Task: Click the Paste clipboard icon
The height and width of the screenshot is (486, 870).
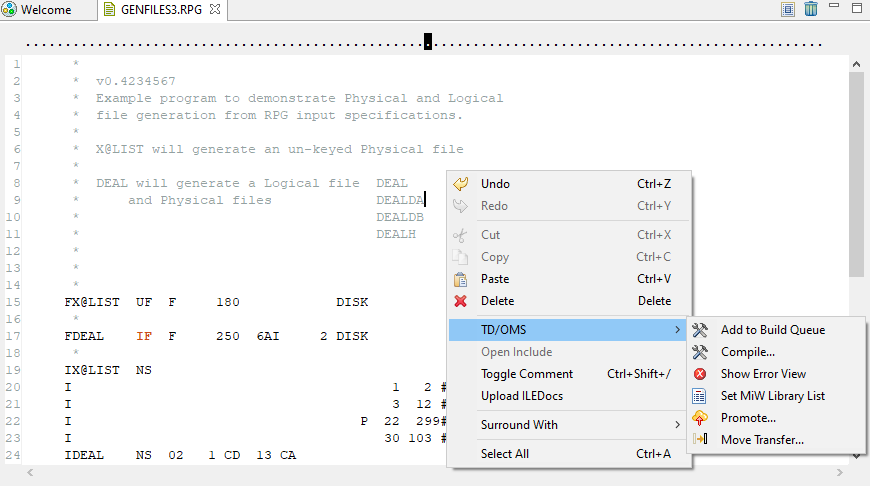Action: point(461,279)
